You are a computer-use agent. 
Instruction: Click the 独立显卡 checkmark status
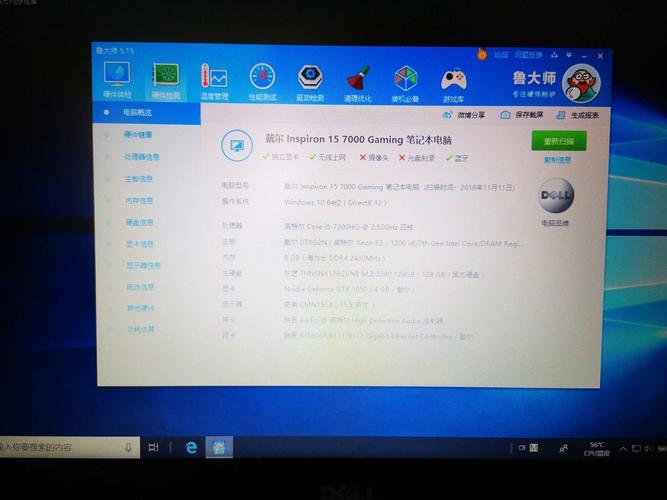click(280, 157)
